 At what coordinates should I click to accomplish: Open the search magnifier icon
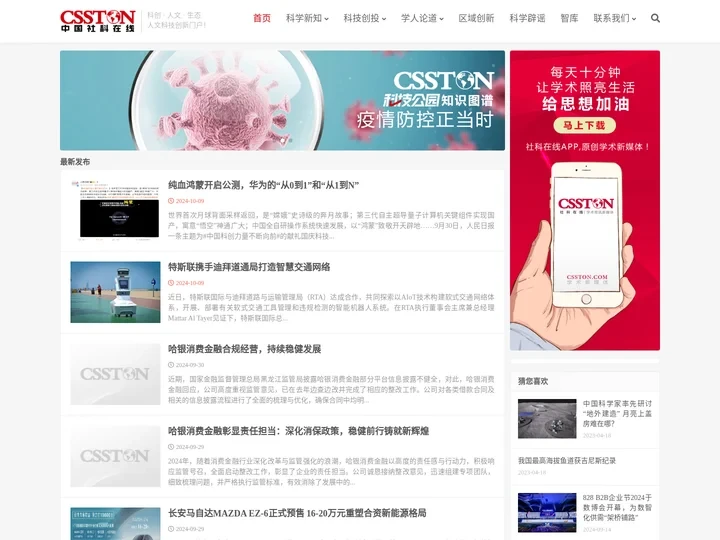655,18
